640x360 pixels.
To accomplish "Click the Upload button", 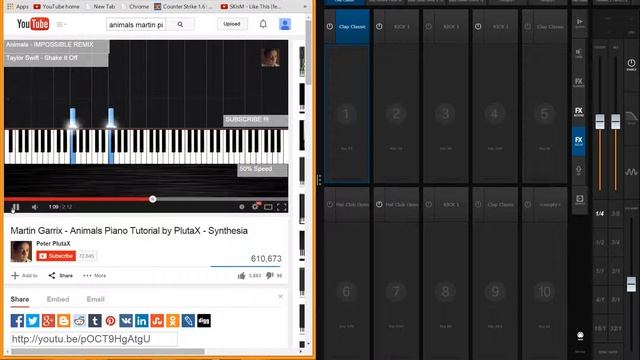I will click(x=232, y=24).
